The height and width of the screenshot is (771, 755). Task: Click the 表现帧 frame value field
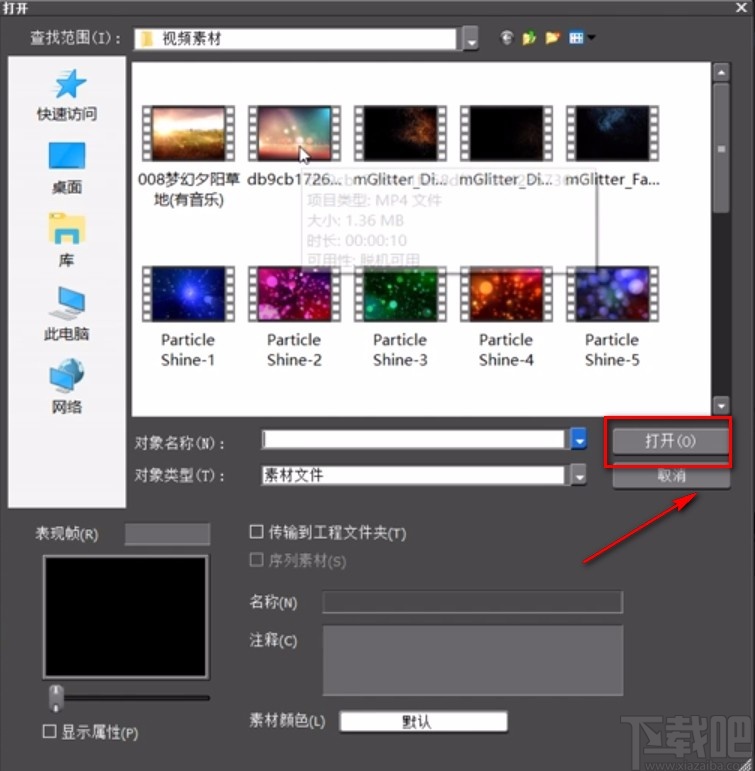tap(167, 534)
